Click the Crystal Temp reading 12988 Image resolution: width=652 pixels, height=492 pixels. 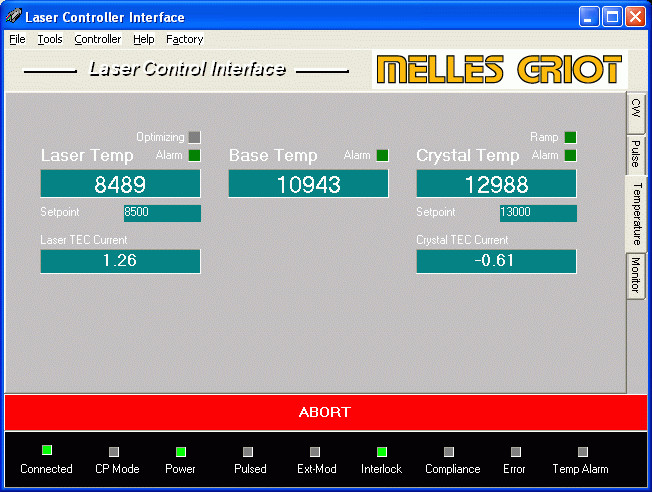click(x=496, y=183)
